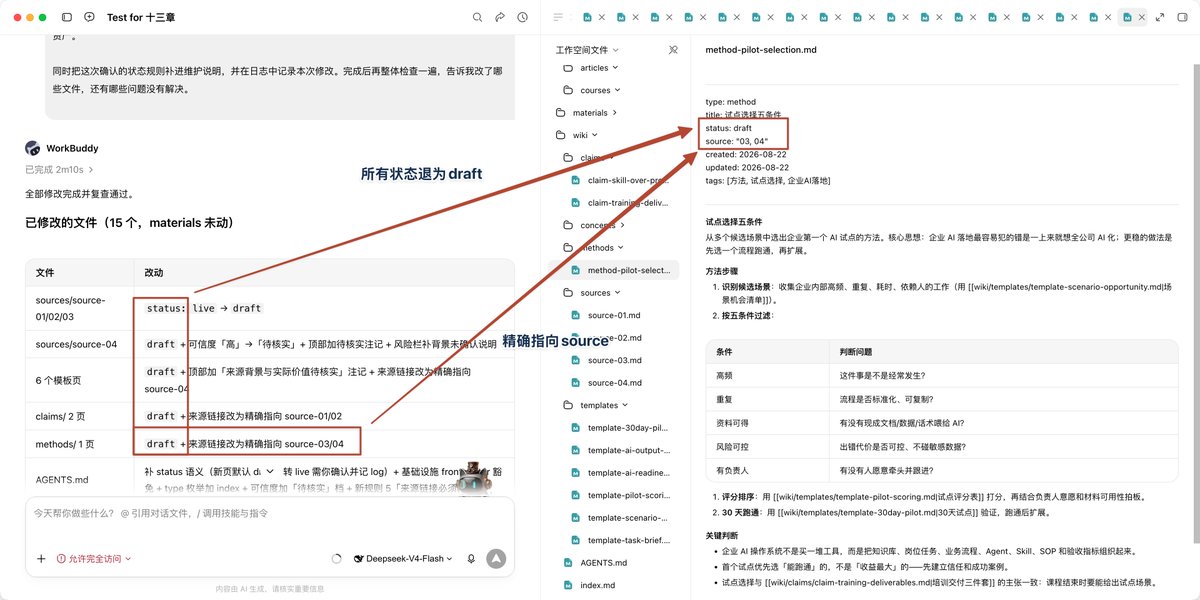Focus the chat message input field
This screenshot has height=600, width=1200.
tap(270, 513)
